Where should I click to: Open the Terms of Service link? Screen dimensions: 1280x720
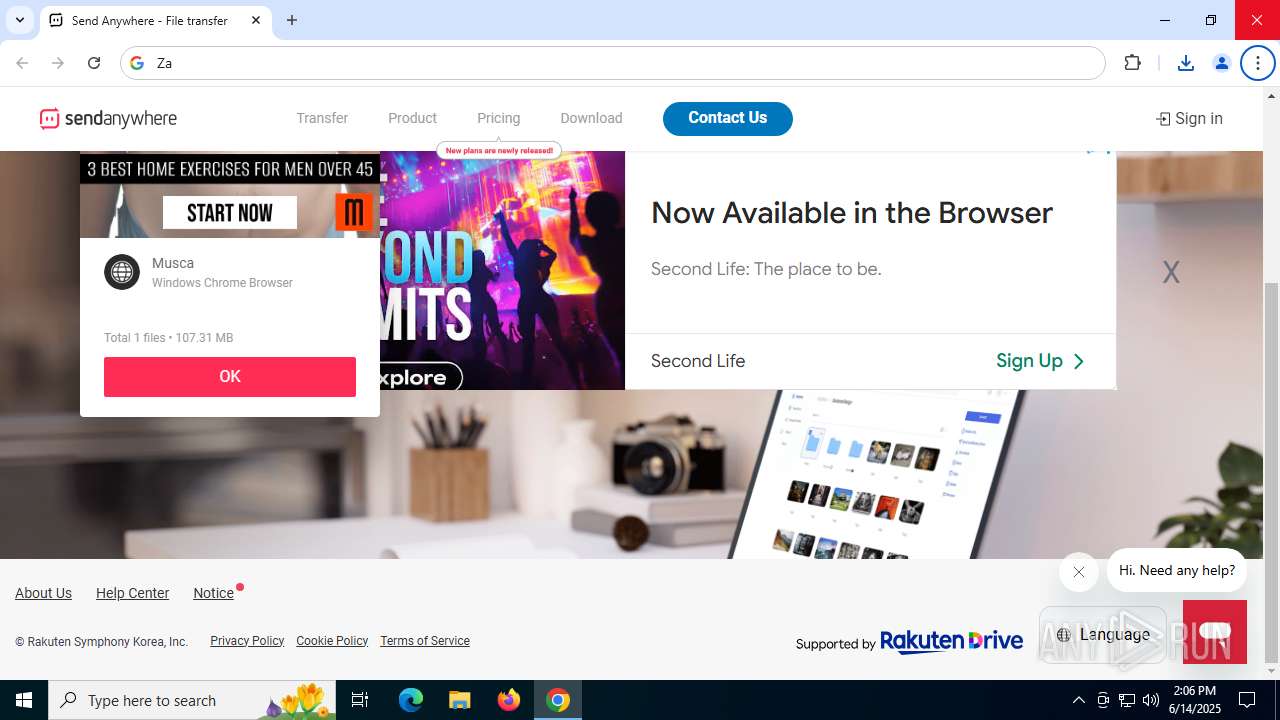pyautogui.click(x=425, y=641)
